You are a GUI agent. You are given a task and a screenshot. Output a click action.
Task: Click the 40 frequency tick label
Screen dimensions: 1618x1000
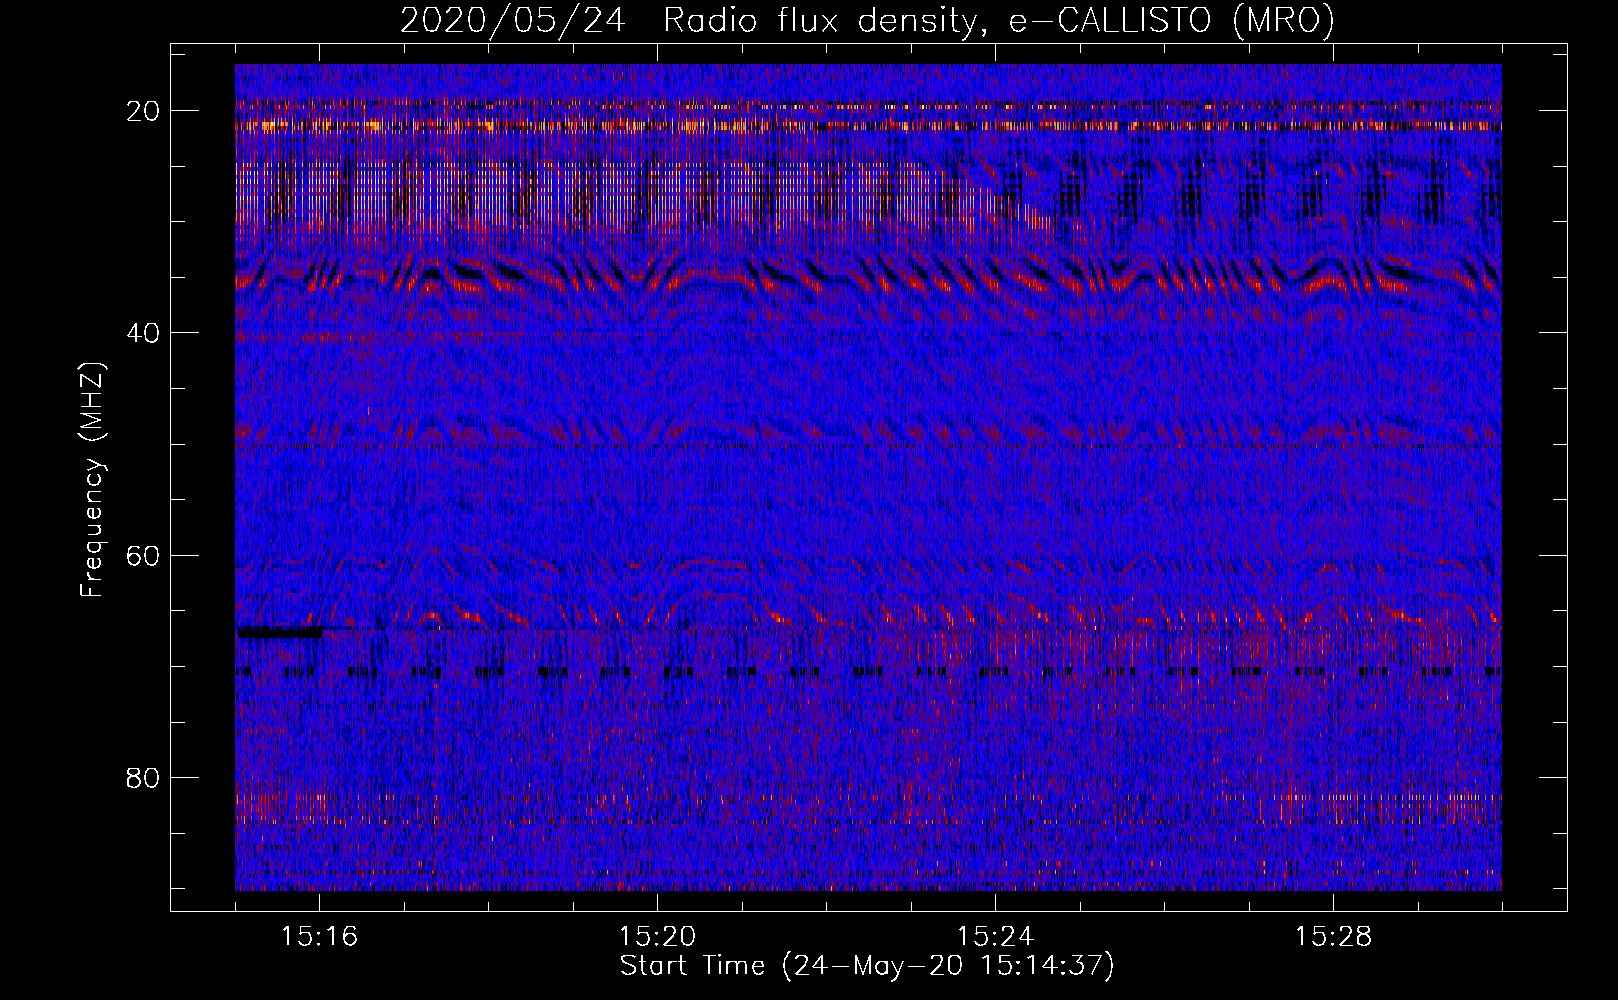tap(143, 333)
